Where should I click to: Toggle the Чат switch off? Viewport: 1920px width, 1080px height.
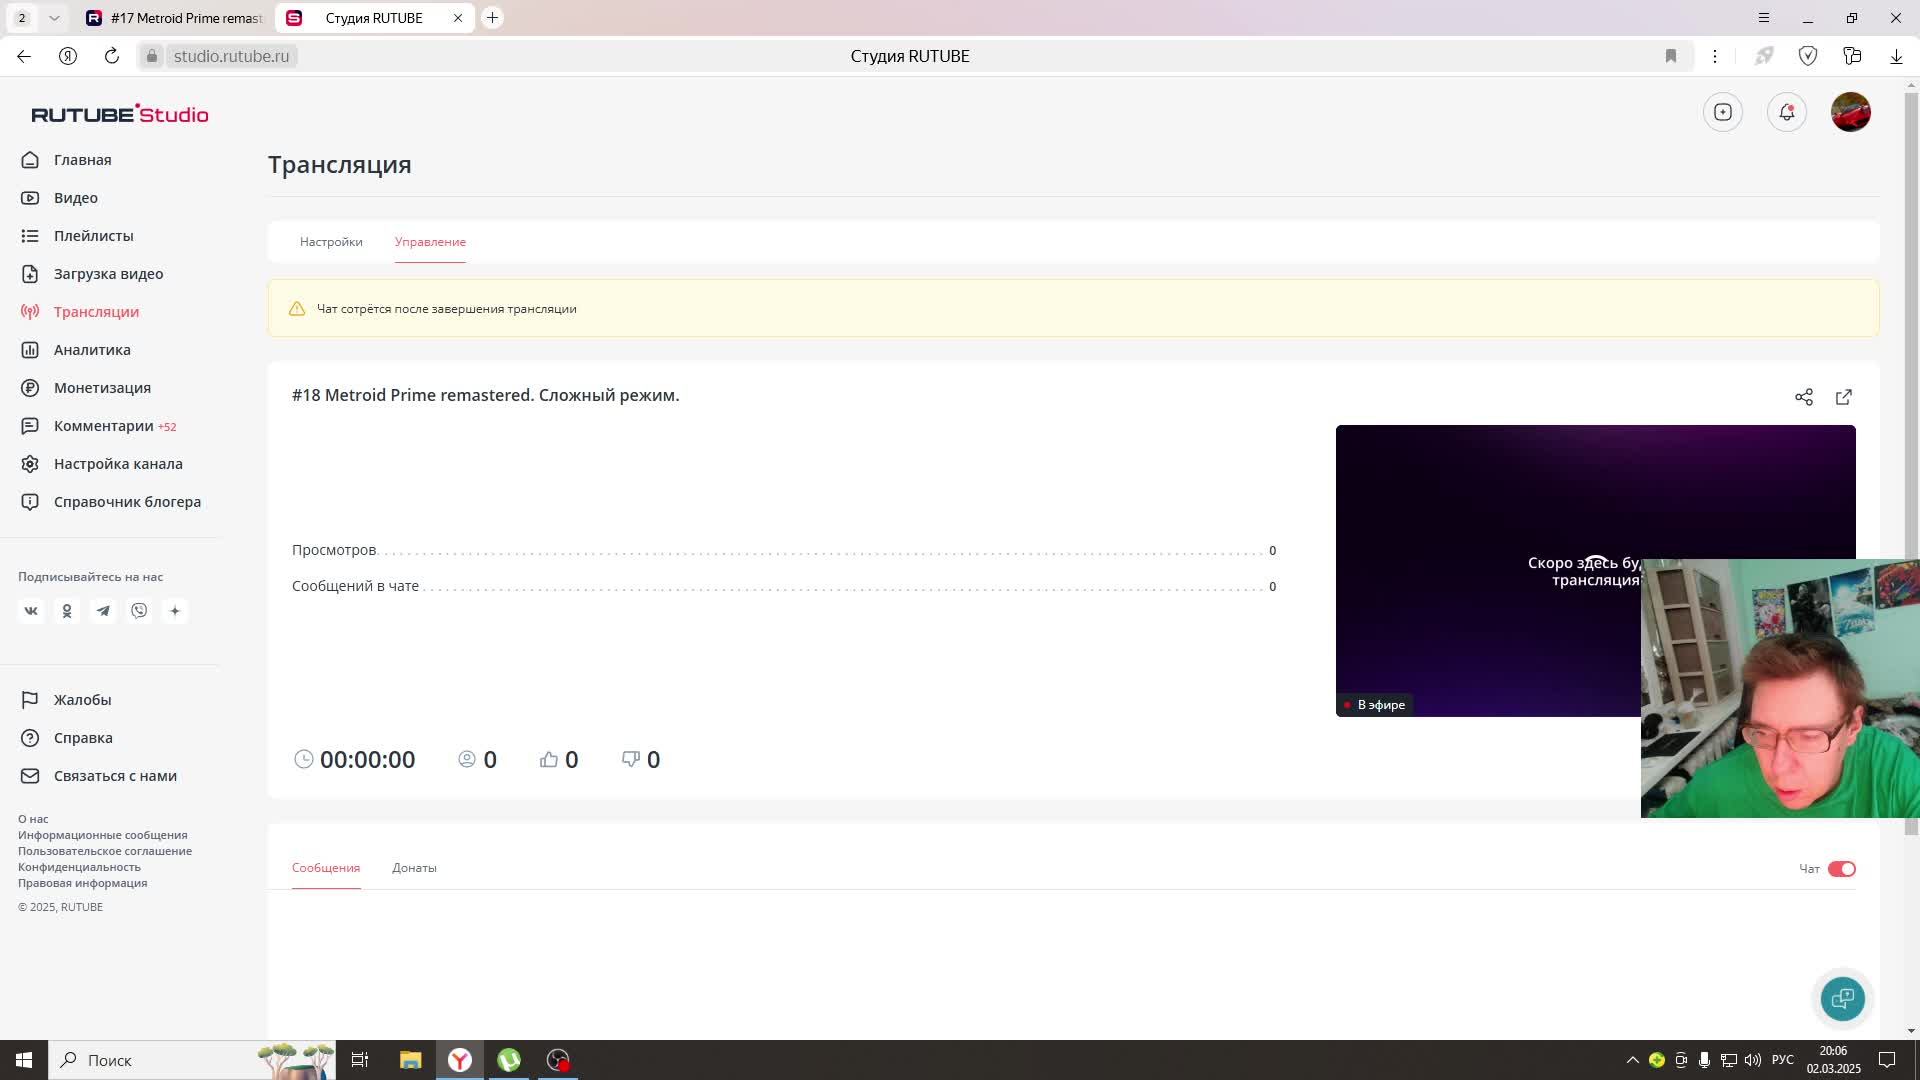pyautogui.click(x=1841, y=869)
